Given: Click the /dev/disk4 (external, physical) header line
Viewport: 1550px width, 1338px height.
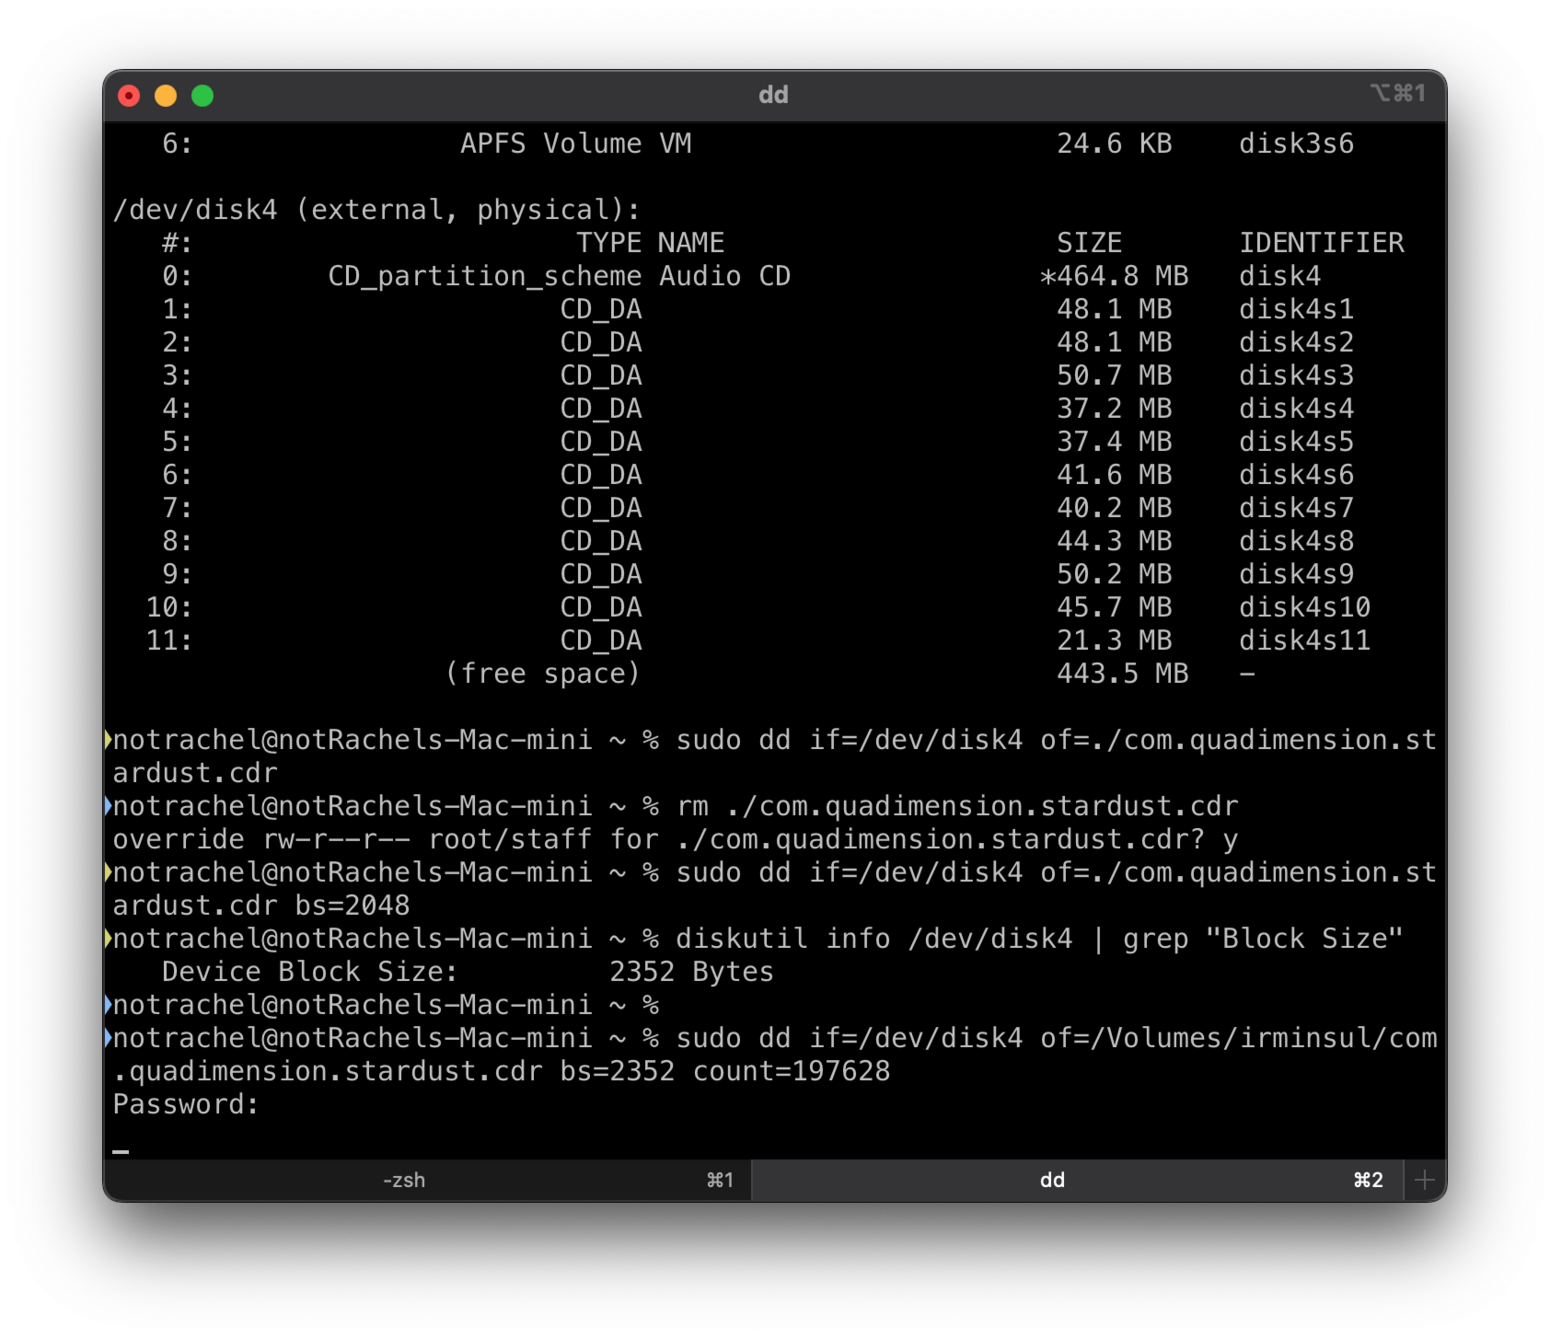Looking at the screenshot, I should [376, 210].
